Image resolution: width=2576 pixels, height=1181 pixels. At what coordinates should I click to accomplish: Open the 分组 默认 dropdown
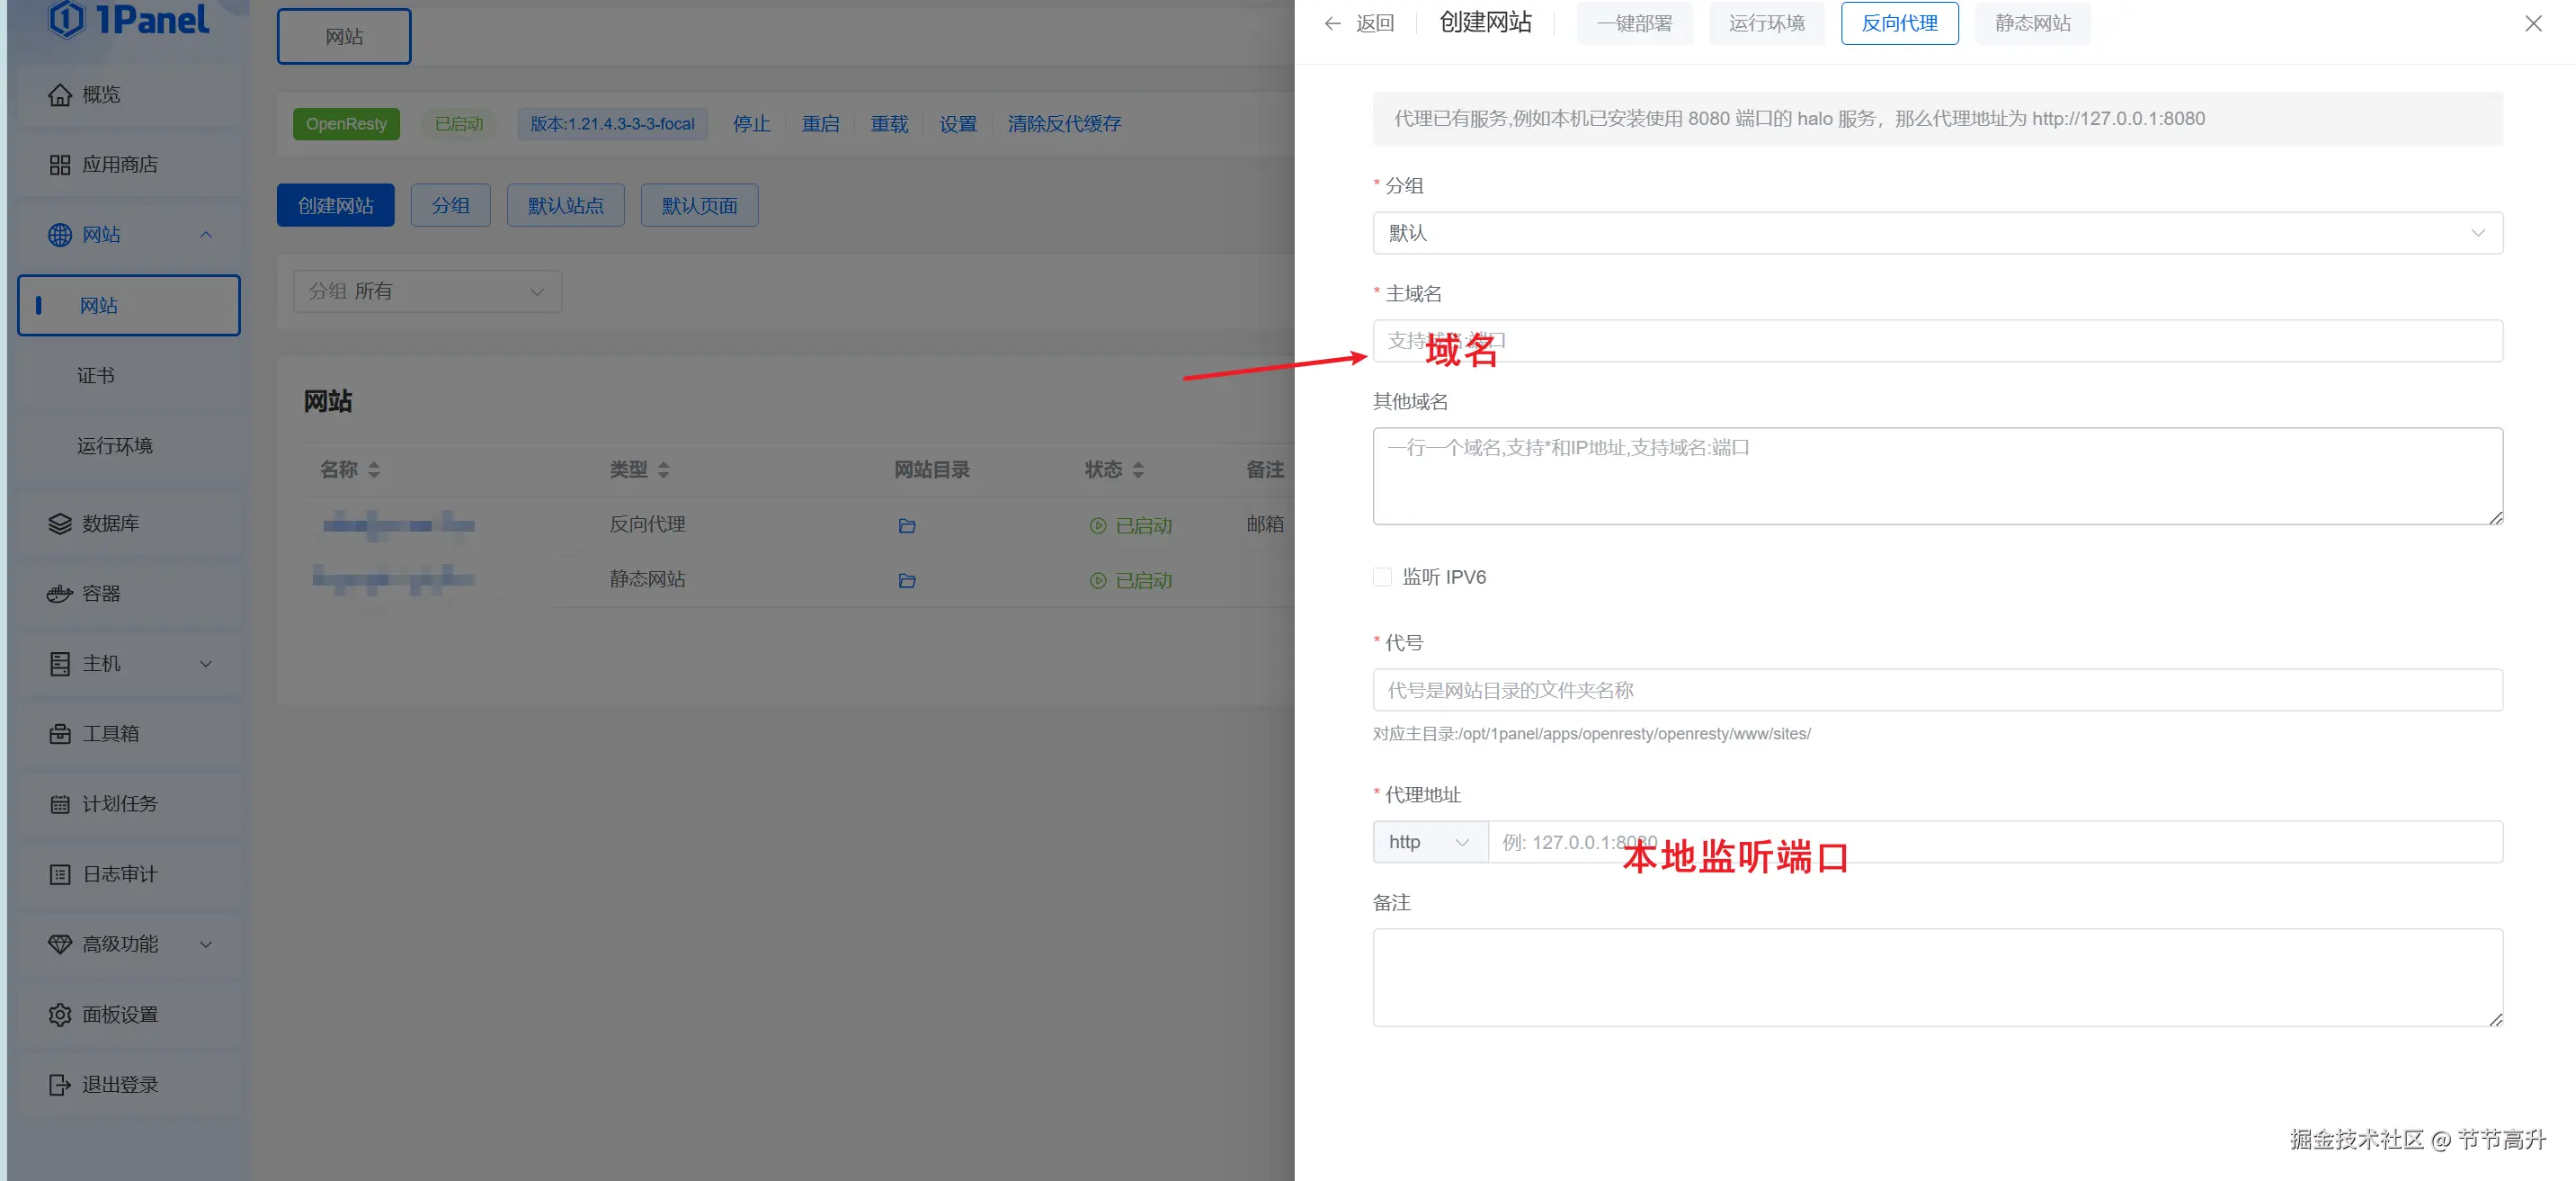[1936, 233]
